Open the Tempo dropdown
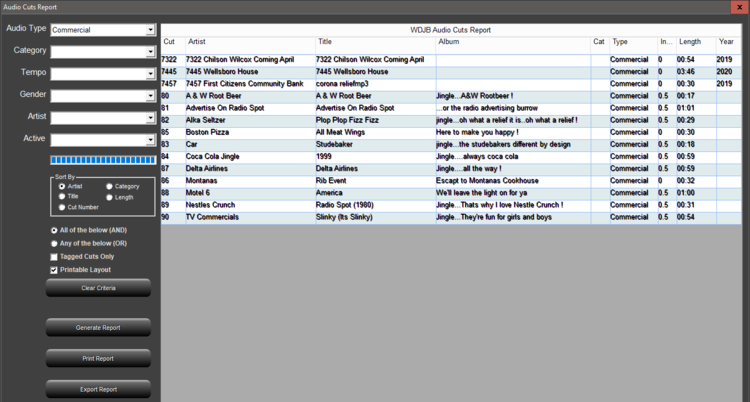 click(x=150, y=74)
